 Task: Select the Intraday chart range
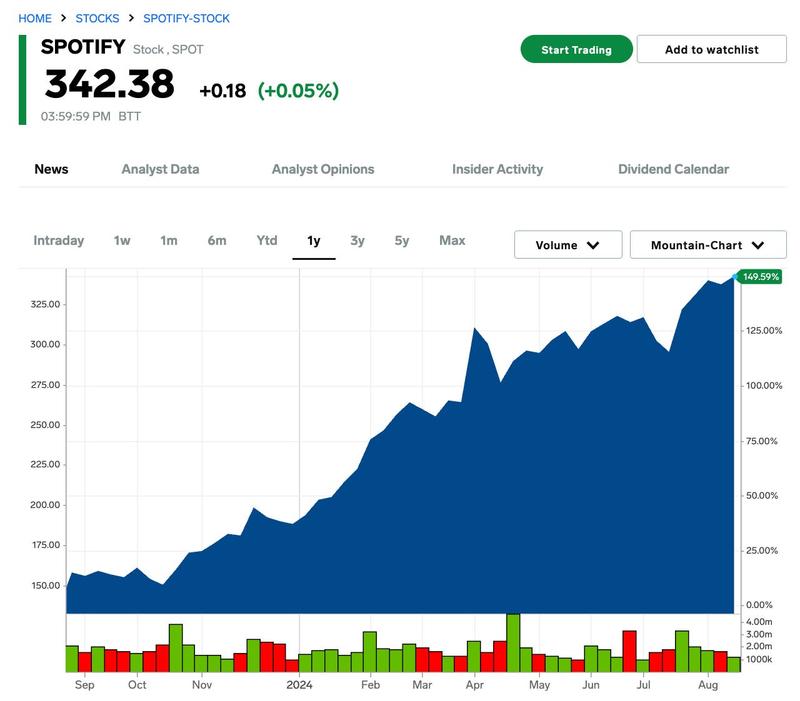(58, 240)
